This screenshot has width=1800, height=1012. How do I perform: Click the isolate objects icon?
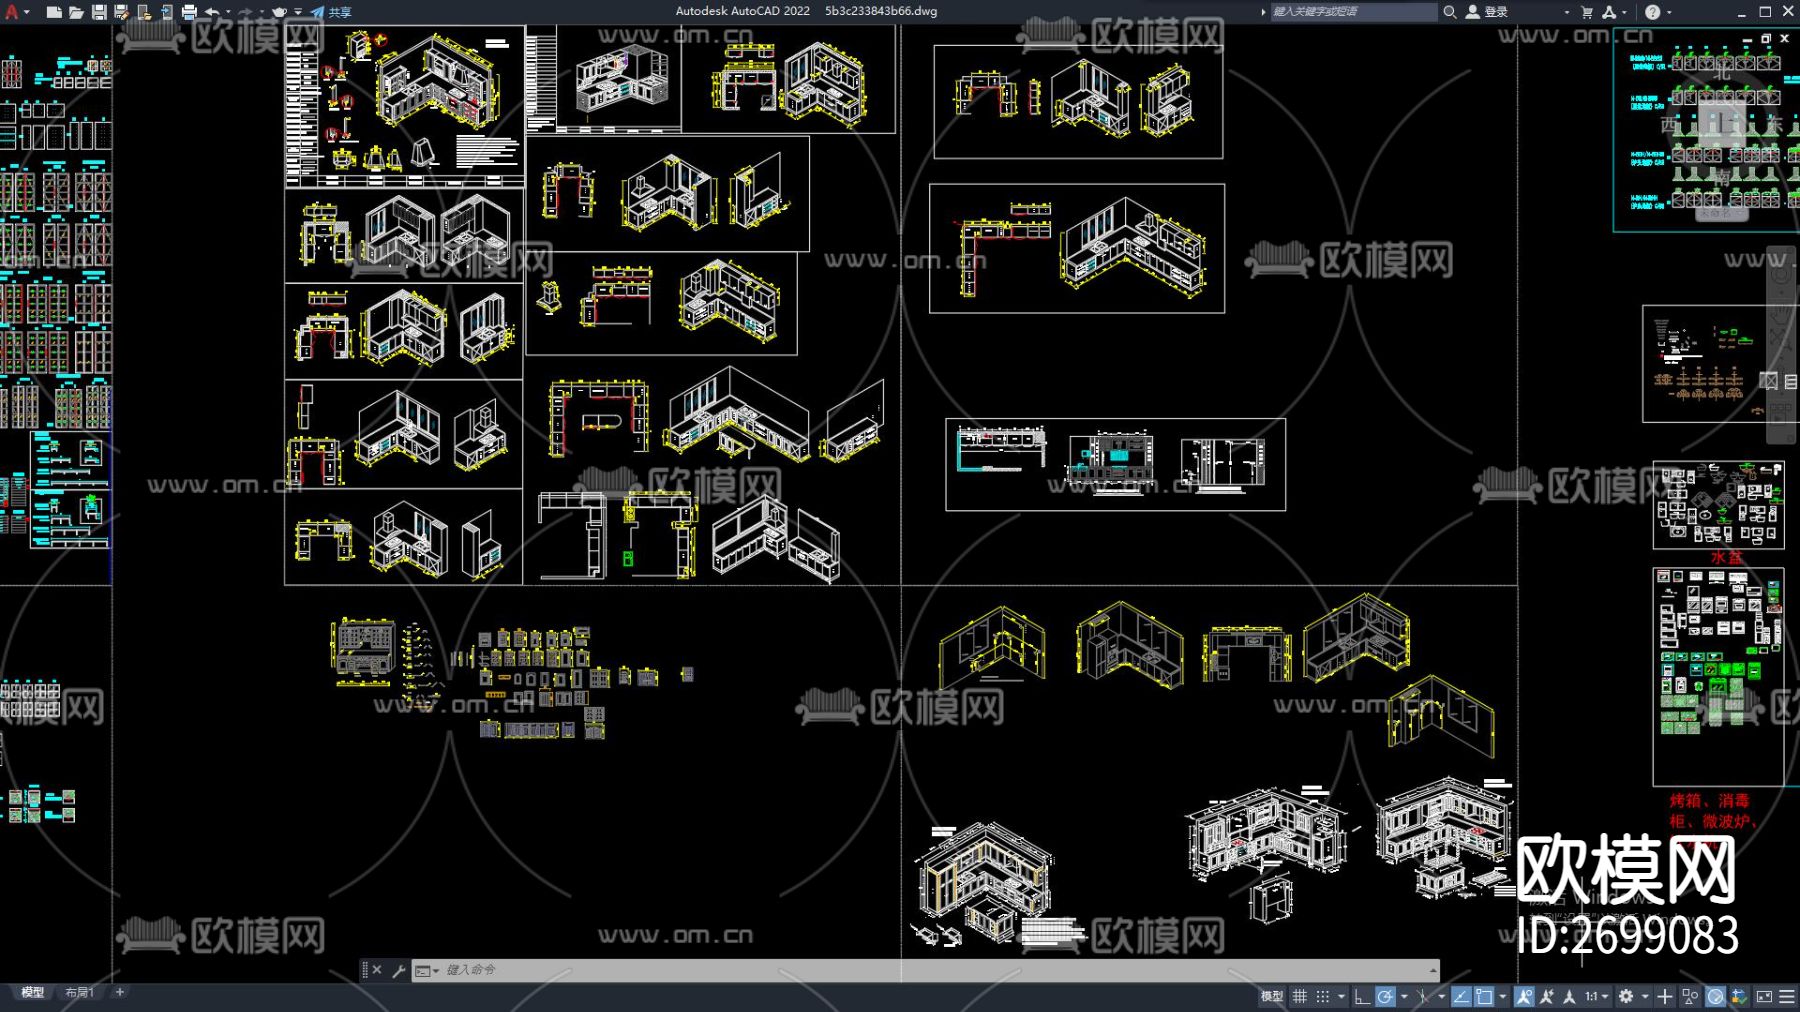[x=1690, y=996]
